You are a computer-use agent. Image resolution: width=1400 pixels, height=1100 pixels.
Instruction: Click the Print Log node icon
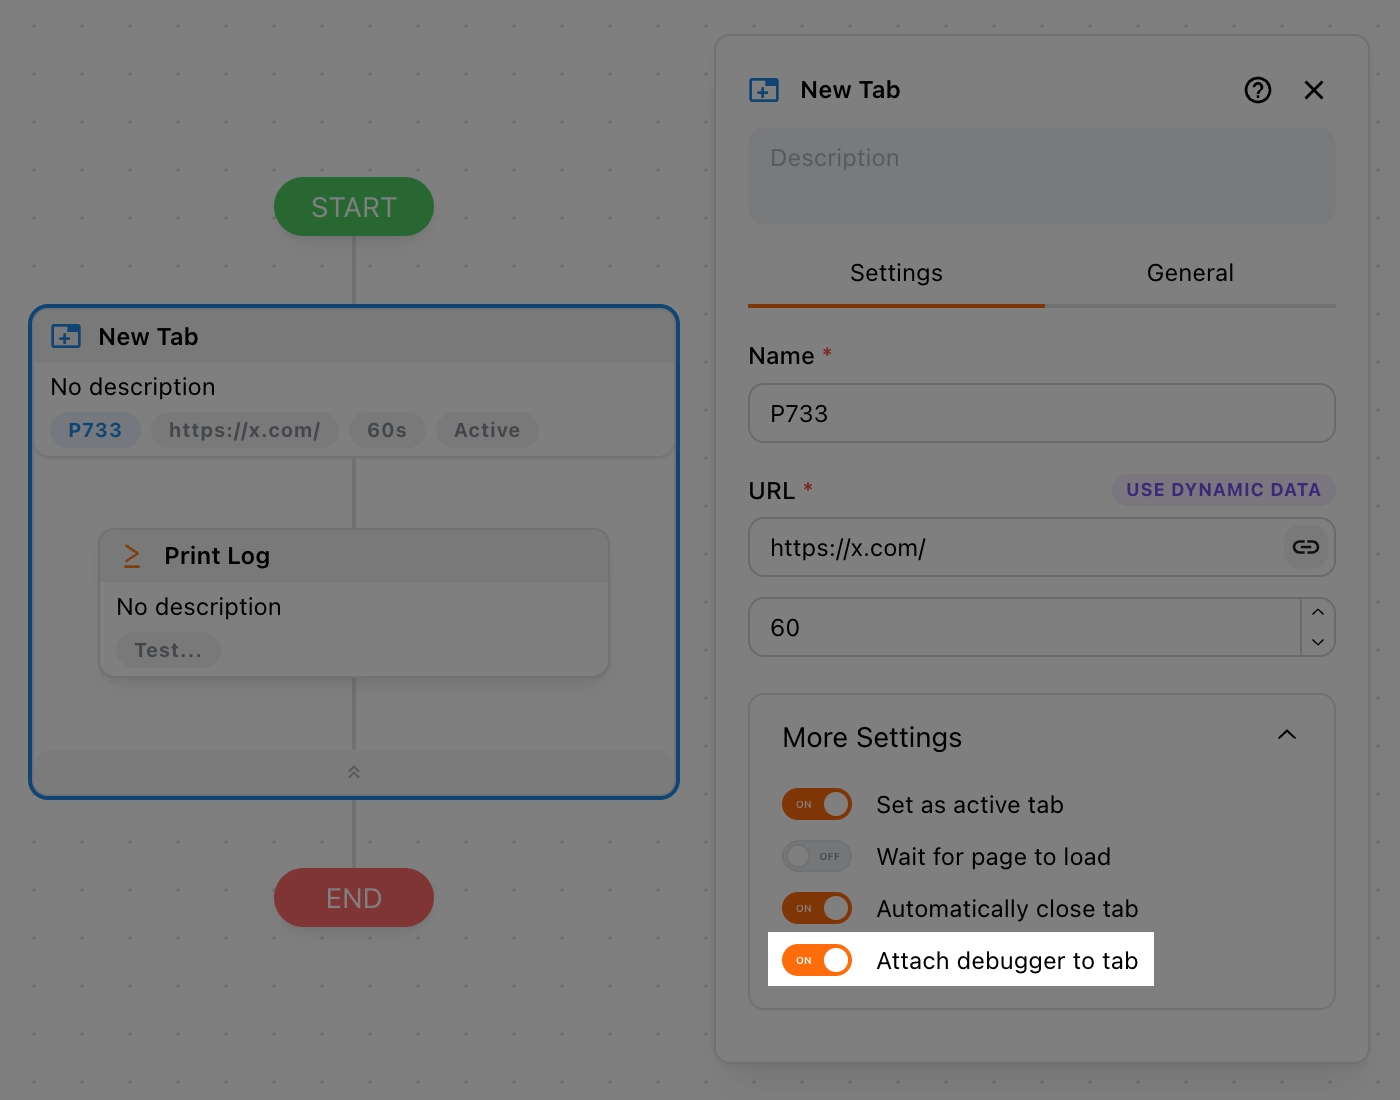[132, 556]
